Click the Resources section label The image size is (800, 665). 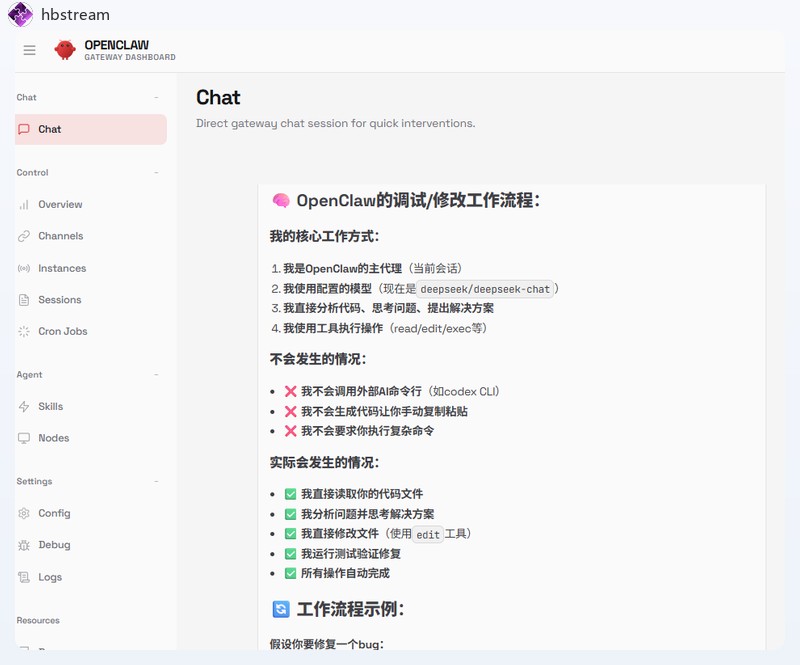pyautogui.click(x=38, y=621)
